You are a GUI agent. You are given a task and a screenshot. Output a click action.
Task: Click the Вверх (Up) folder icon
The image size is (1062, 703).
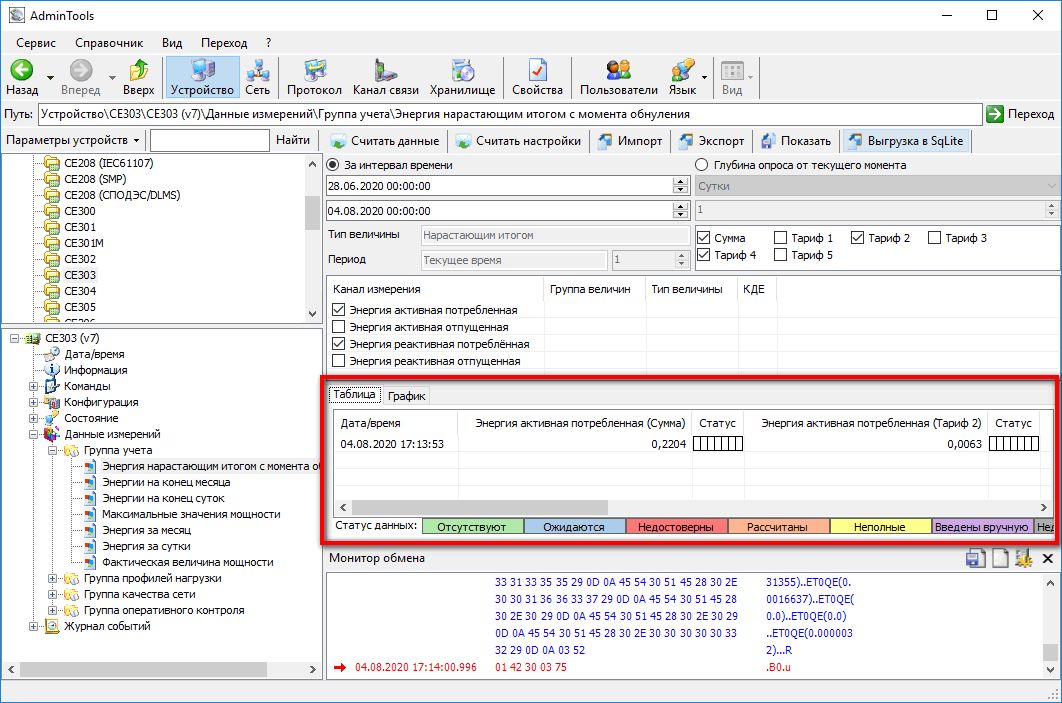tap(139, 71)
